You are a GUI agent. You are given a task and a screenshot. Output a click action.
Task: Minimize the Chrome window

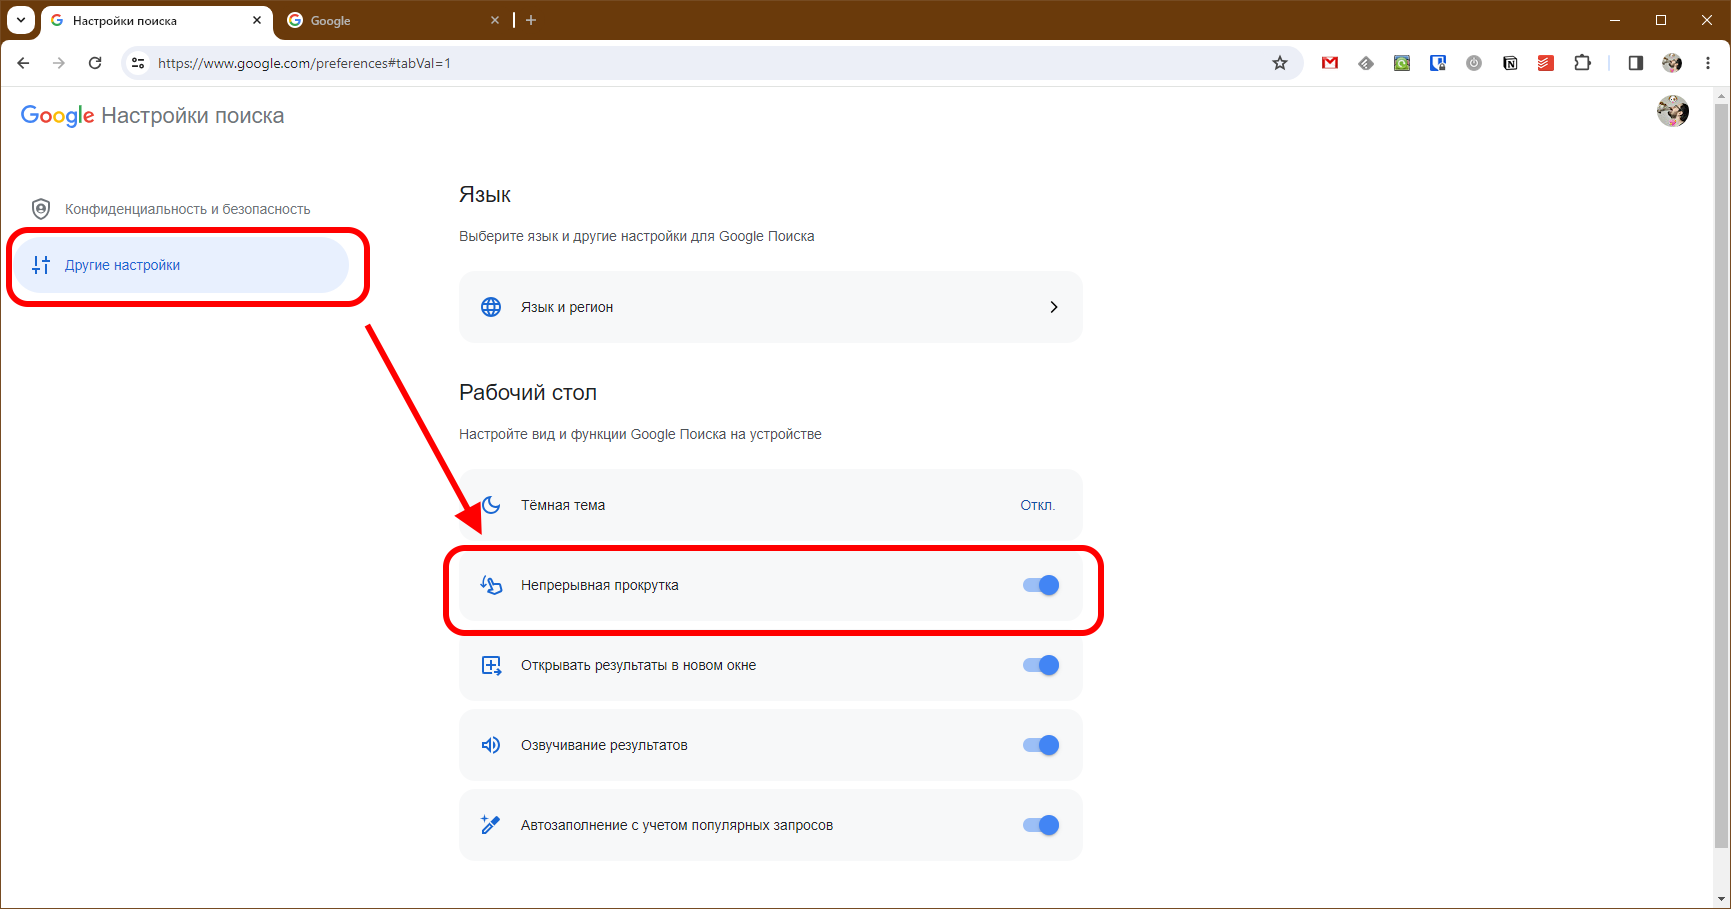click(1615, 20)
